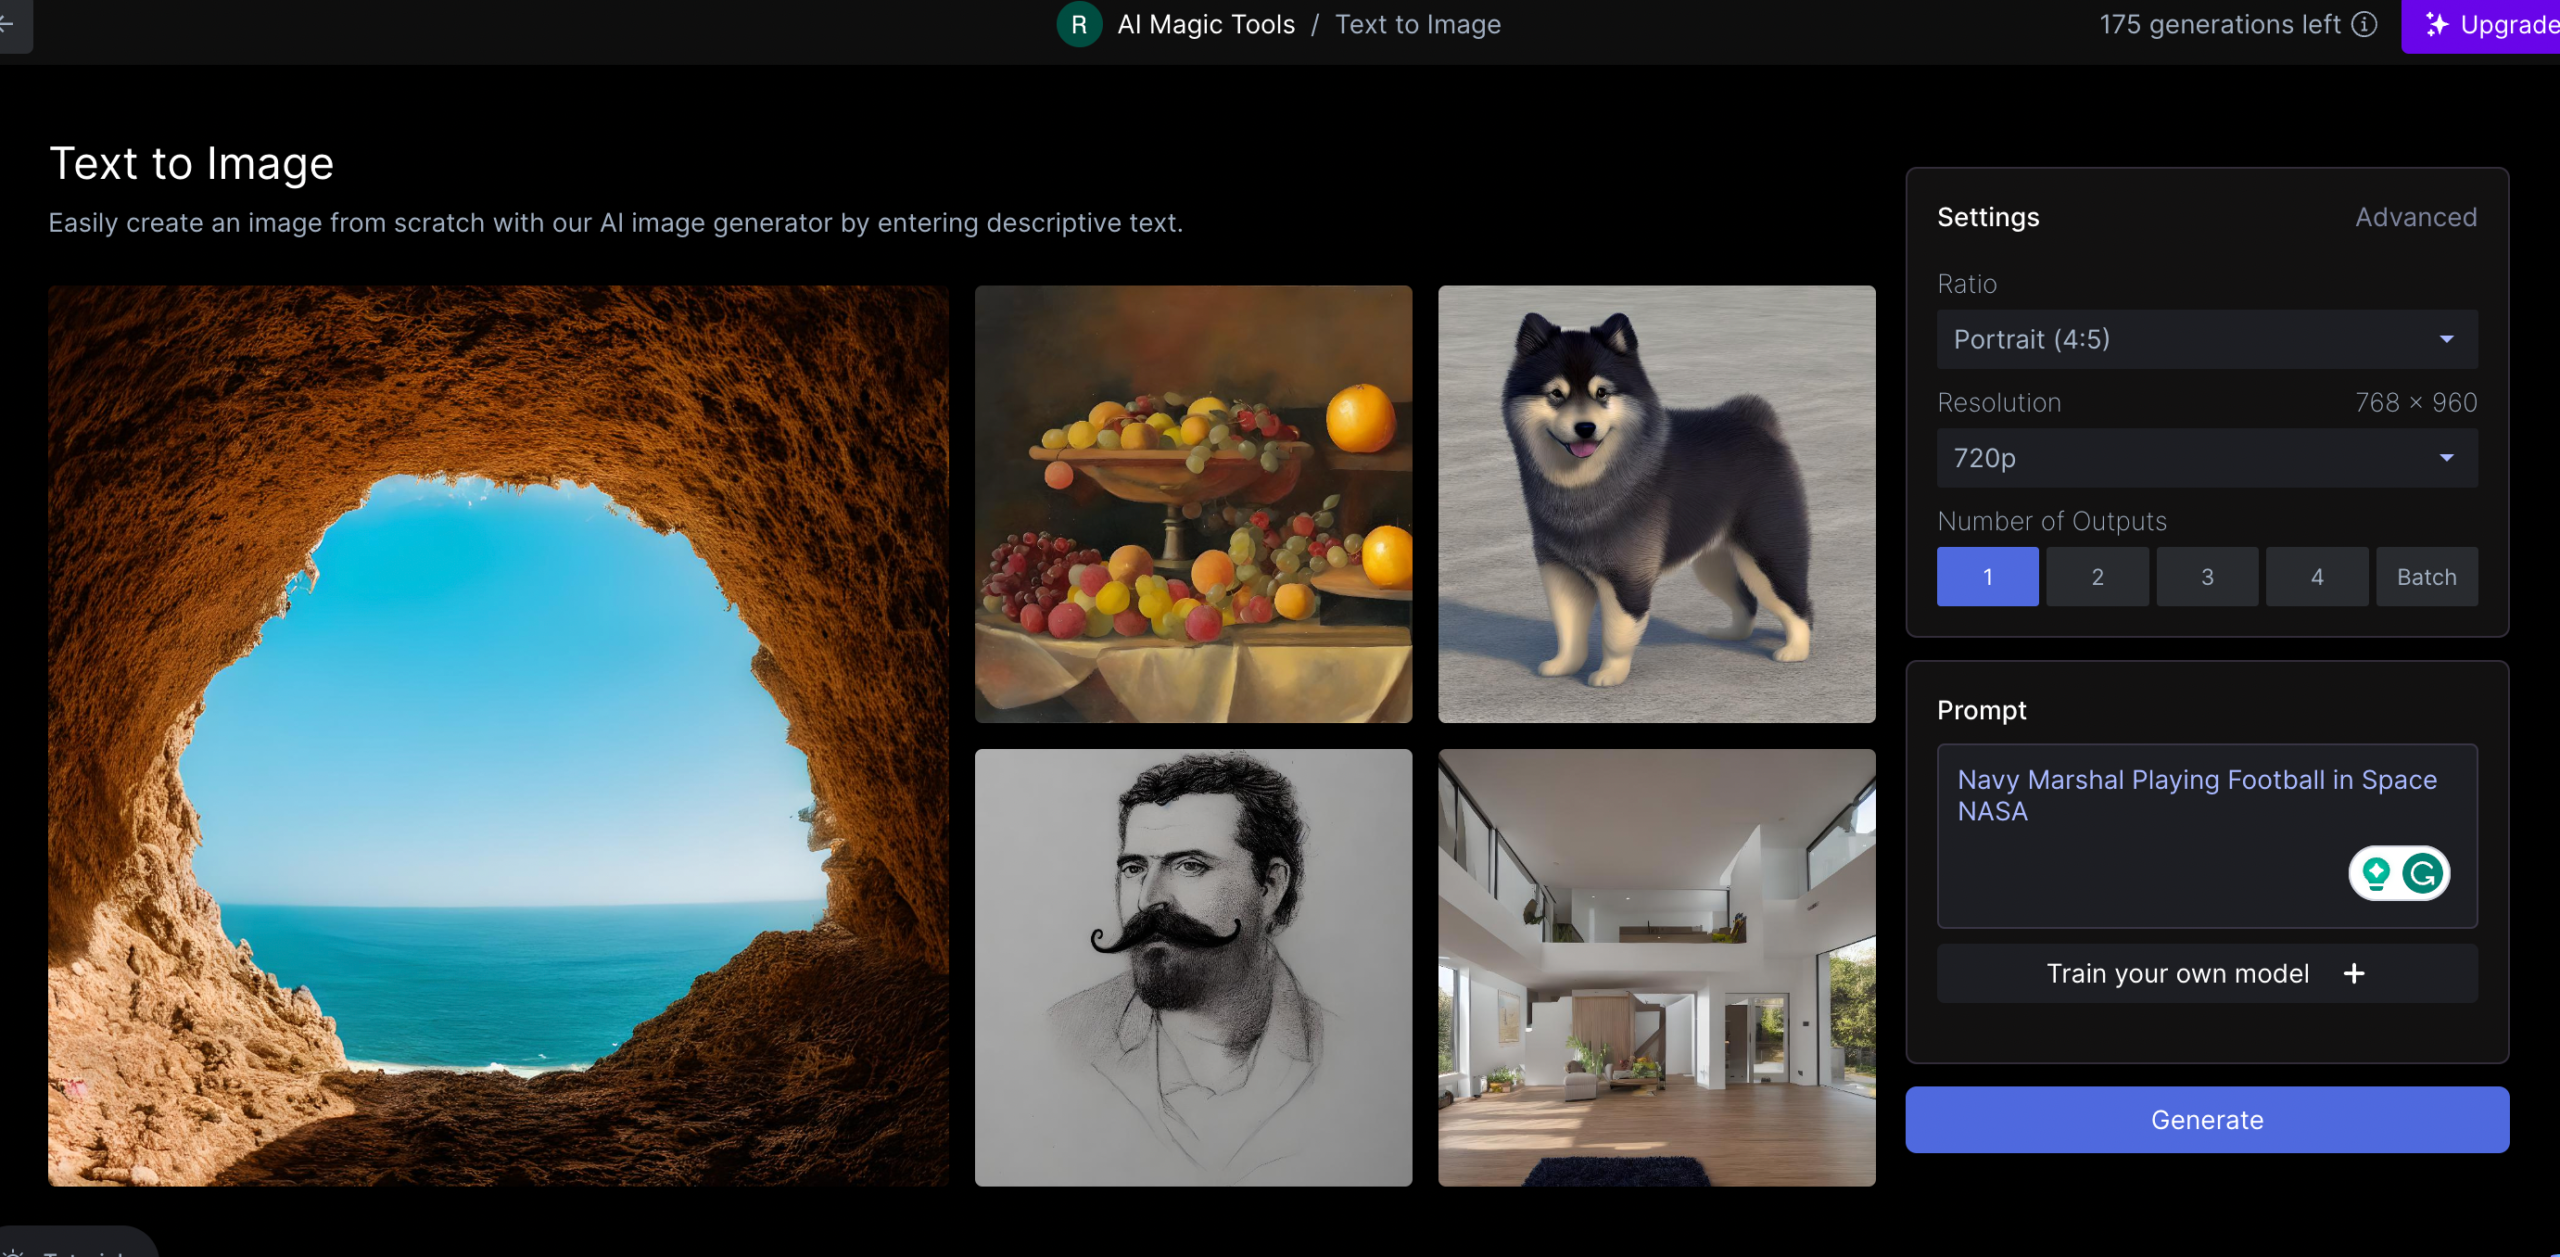Click the Tutorials lightbulb icon at bottom left

(x=12, y=1252)
